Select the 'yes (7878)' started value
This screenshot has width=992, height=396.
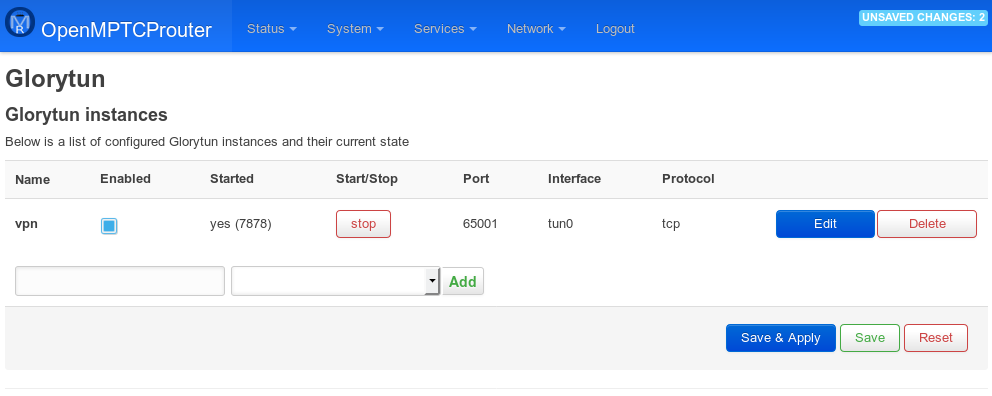tap(240, 224)
